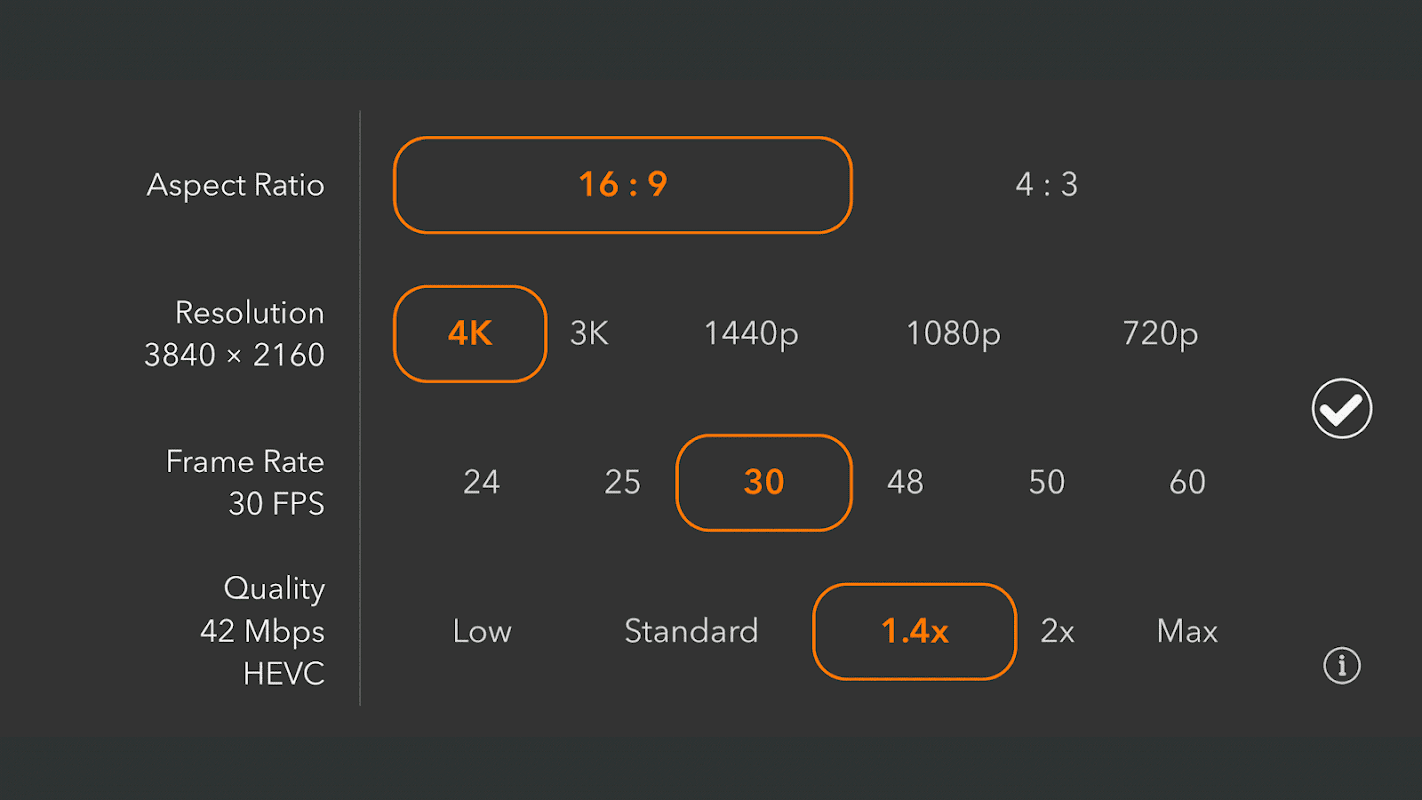Choose Max quality bitrate
Screen dimensions: 1422x800
click(1187, 632)
